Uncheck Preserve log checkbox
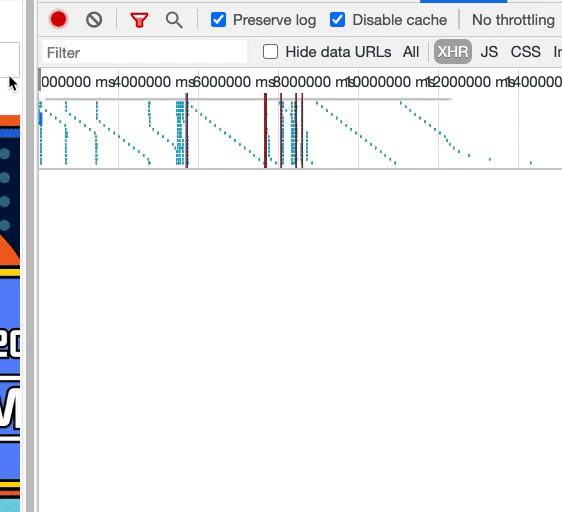Viewport: 562px width, 512px height. tap(218, 20)
